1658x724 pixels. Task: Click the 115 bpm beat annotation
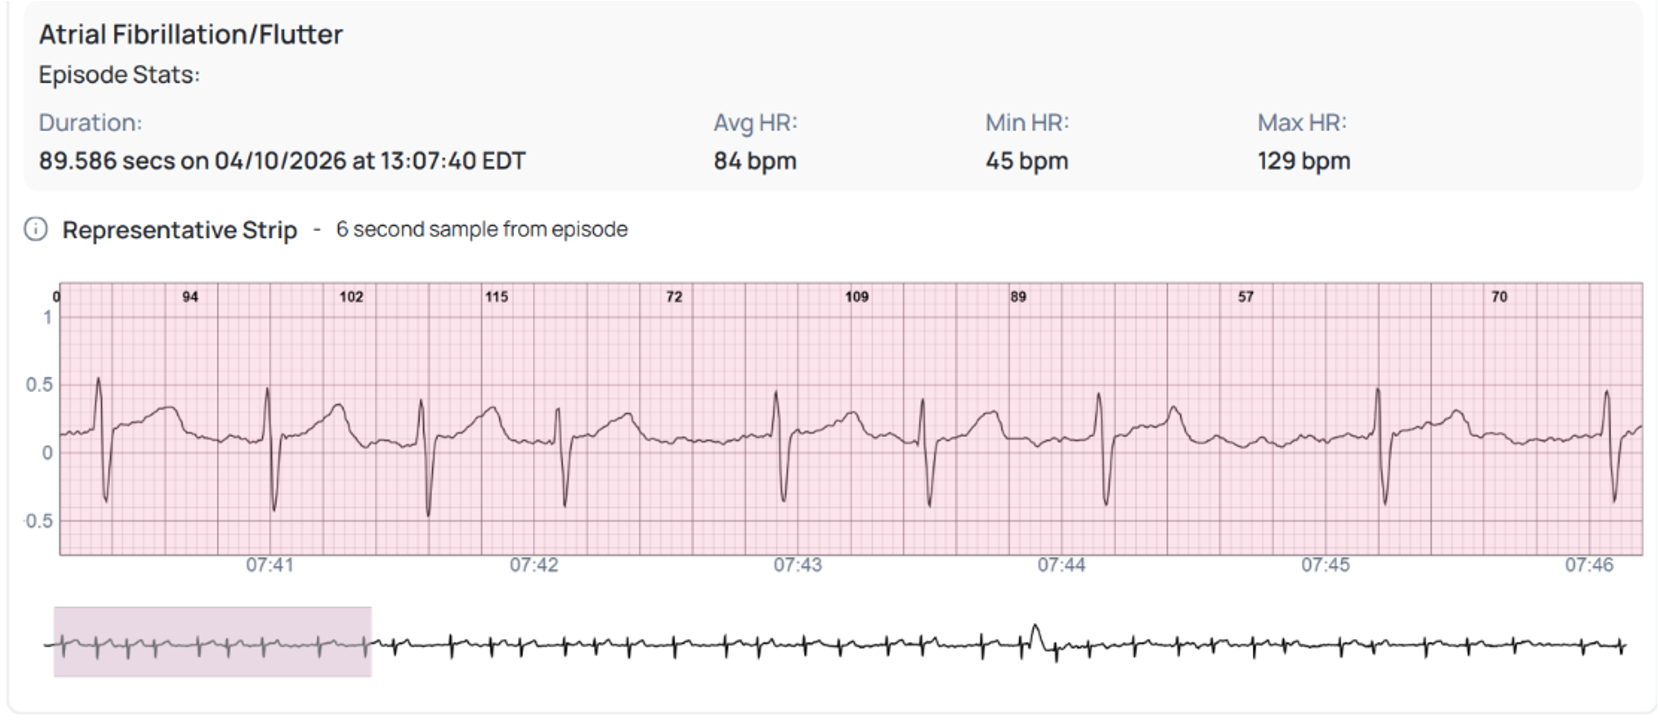[496, 297]
